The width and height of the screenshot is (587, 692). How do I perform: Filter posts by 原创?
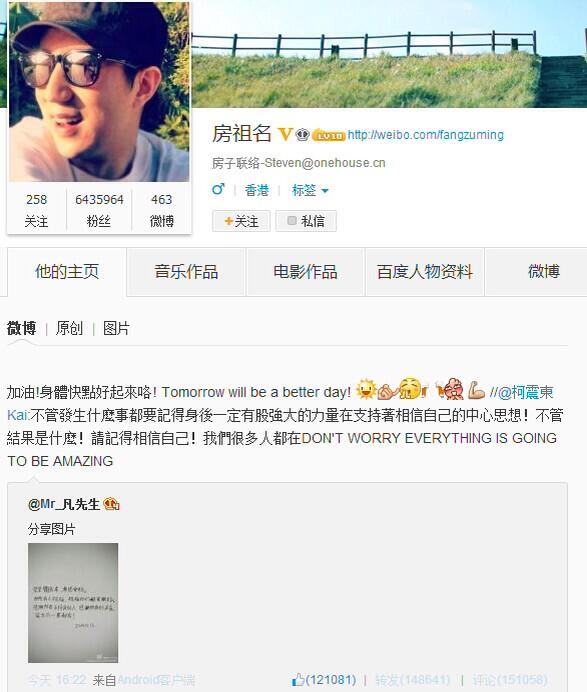click(x=69, y=328)
